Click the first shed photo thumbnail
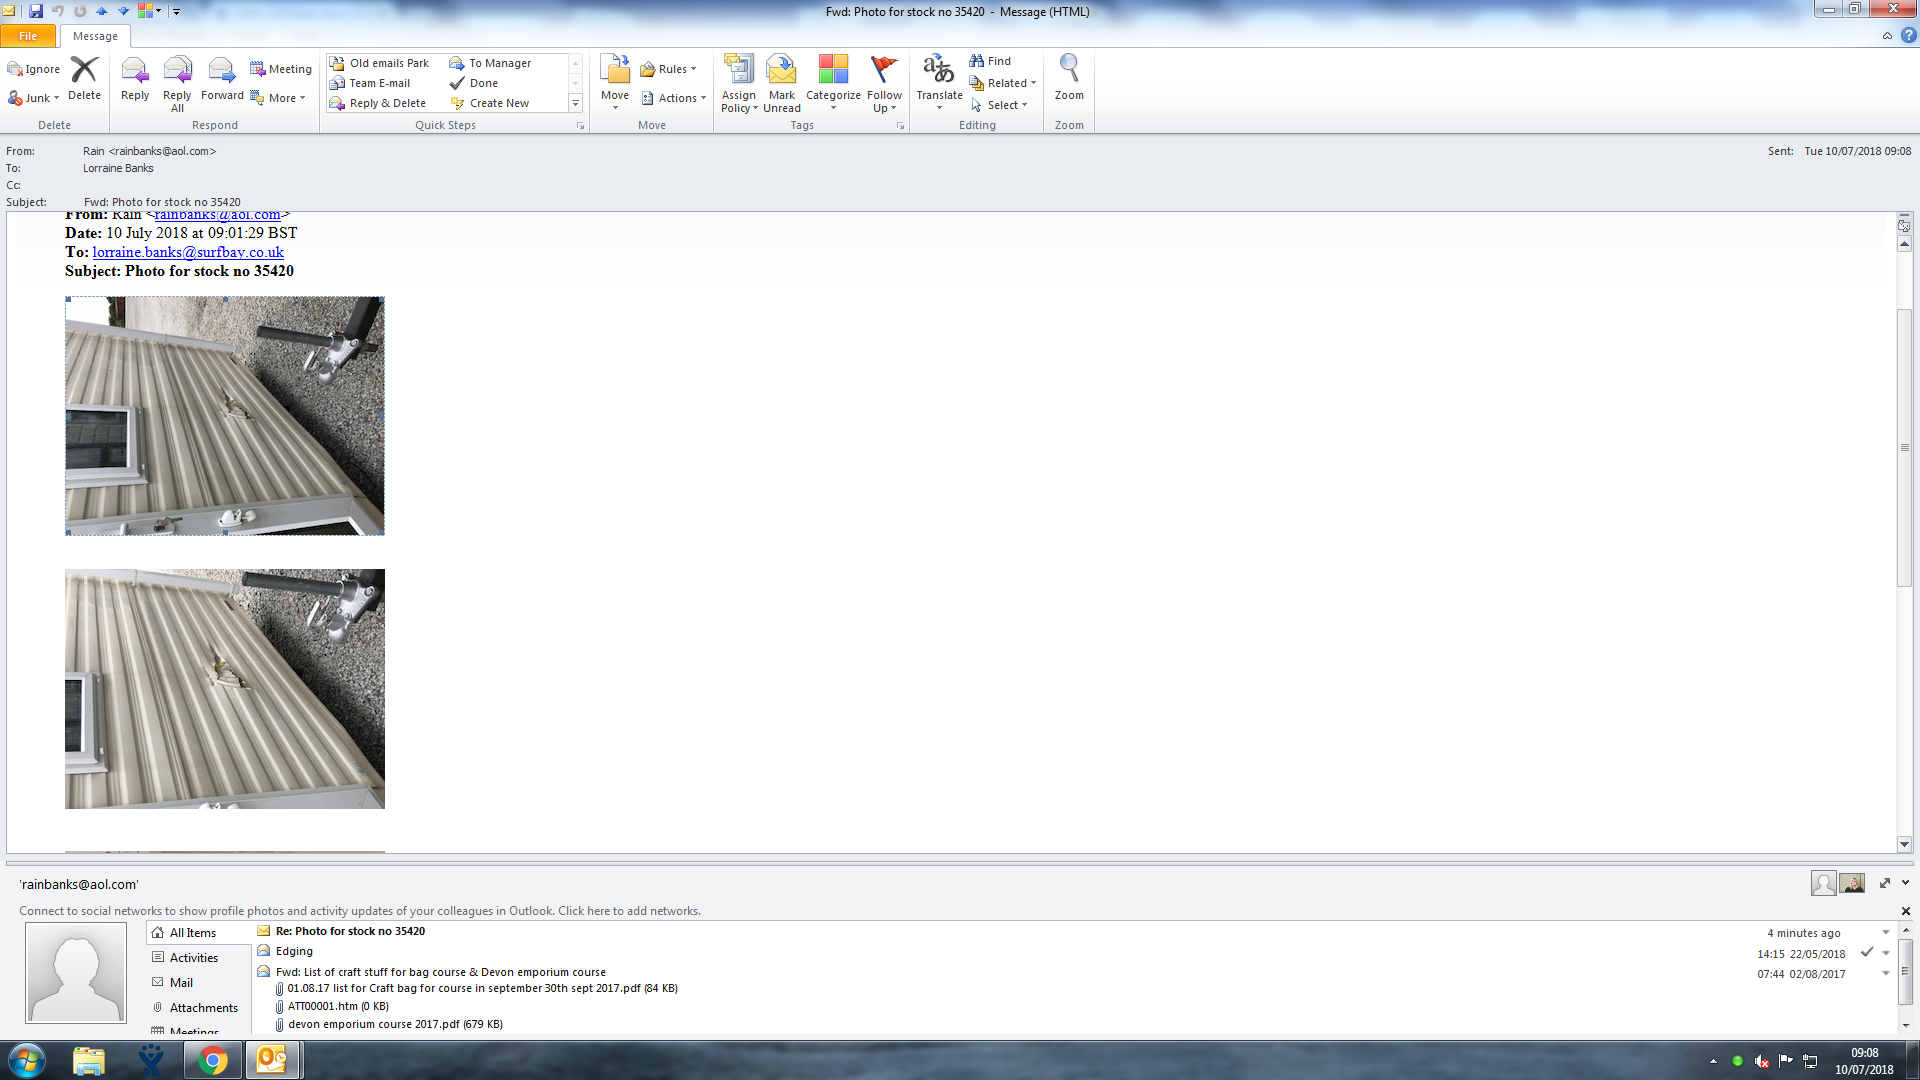The width and height of the screenshot is (1920, 1080). 225,416
